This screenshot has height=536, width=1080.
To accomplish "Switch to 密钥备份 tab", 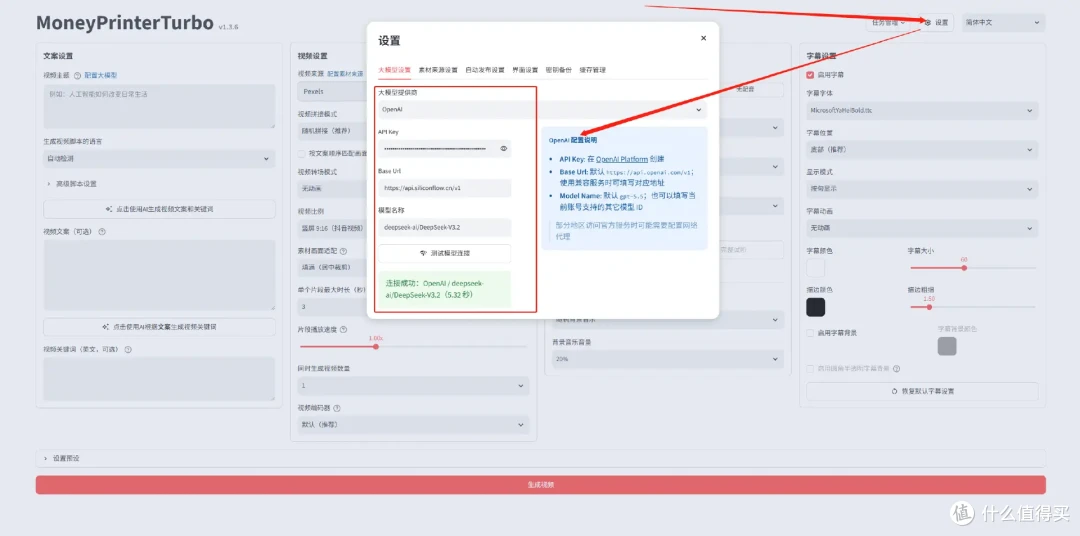I will 559,70.
